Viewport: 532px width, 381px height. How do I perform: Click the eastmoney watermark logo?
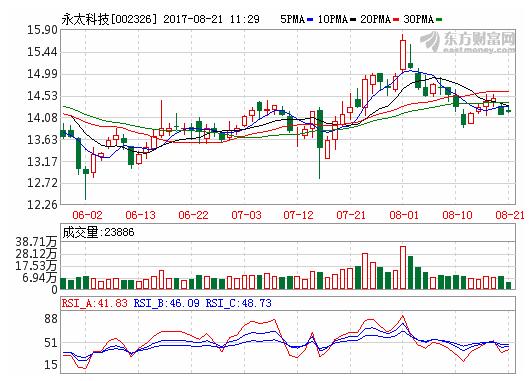pyautogui.click(x=468, y=42)
